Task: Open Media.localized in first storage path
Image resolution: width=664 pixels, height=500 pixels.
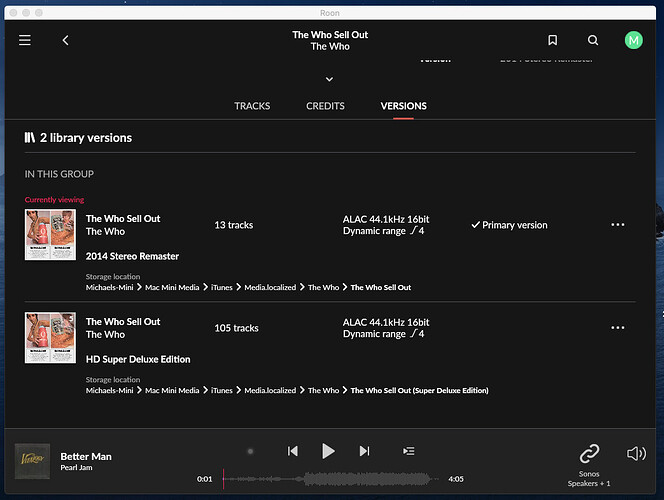Action: tap(270, 287)
